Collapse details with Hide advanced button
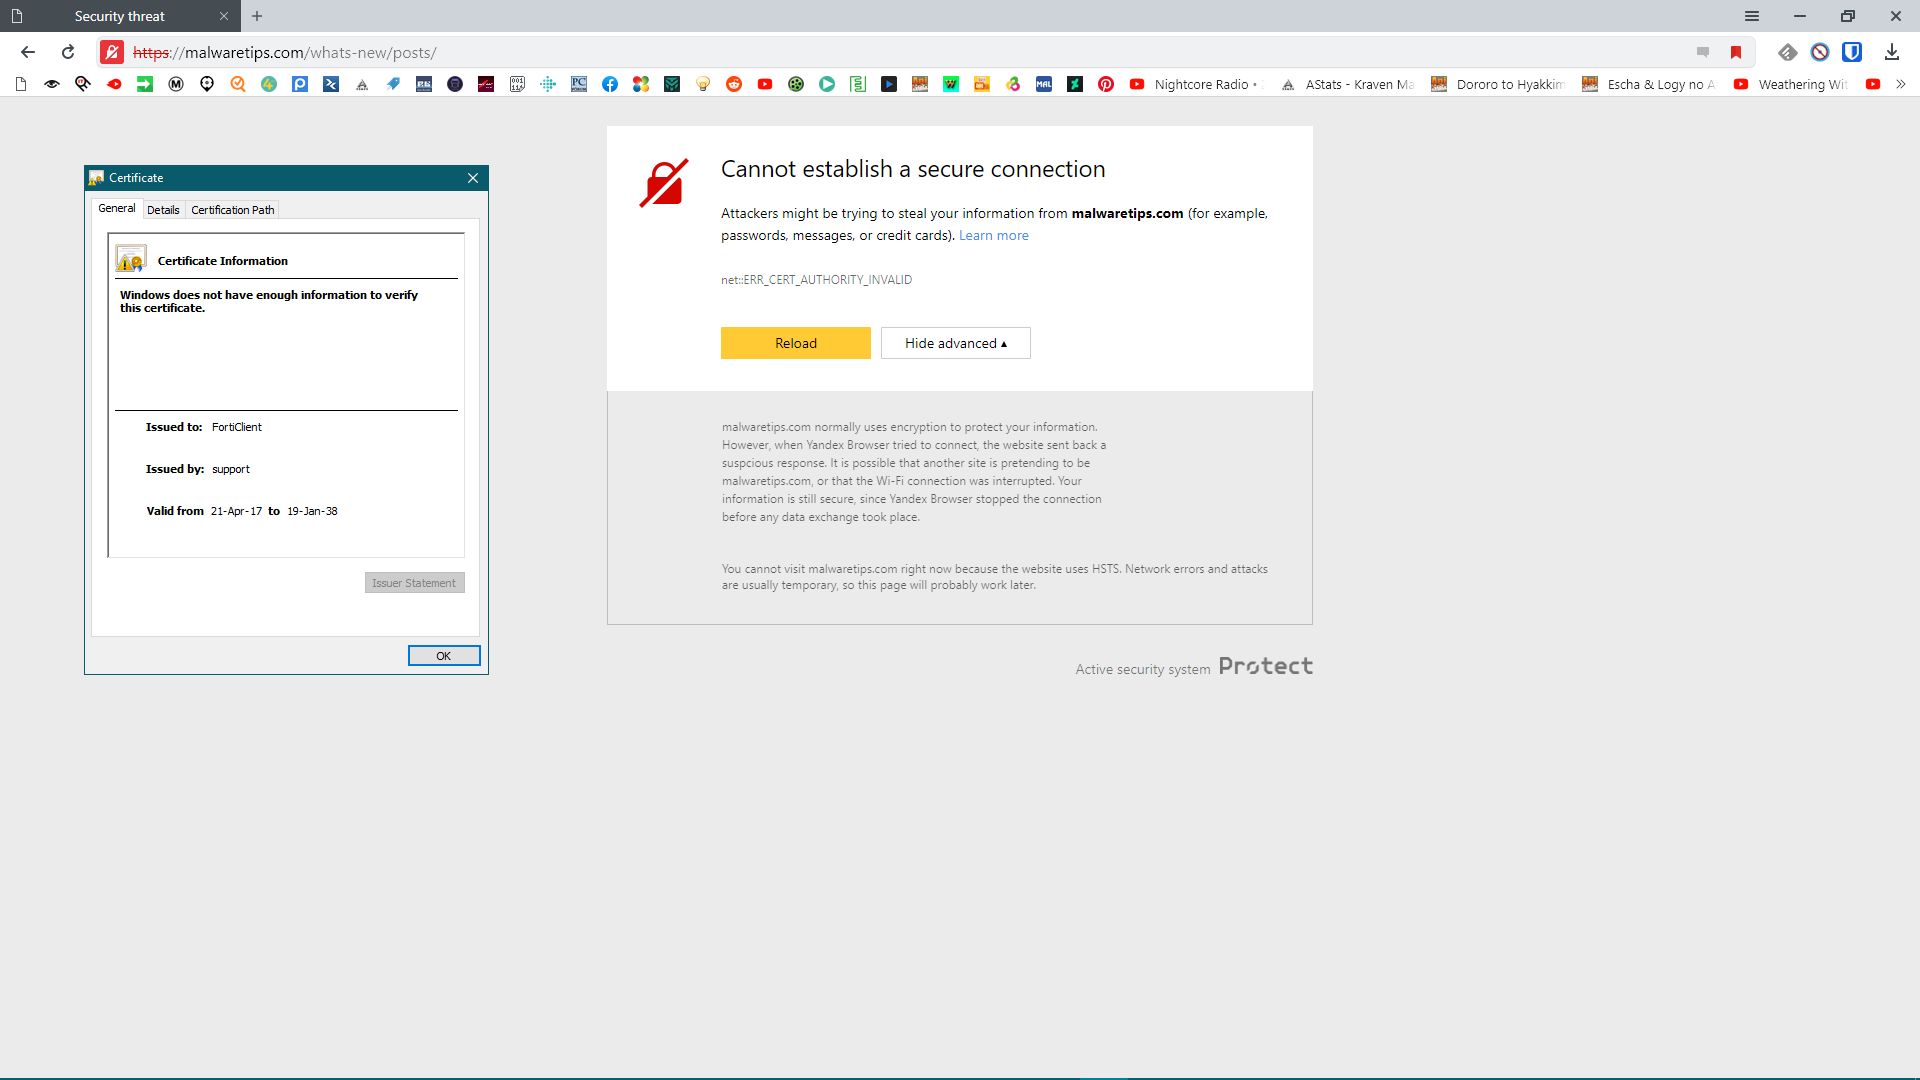The width and height of the screenshot is (1920, 1080). click(x=955, y=343)
